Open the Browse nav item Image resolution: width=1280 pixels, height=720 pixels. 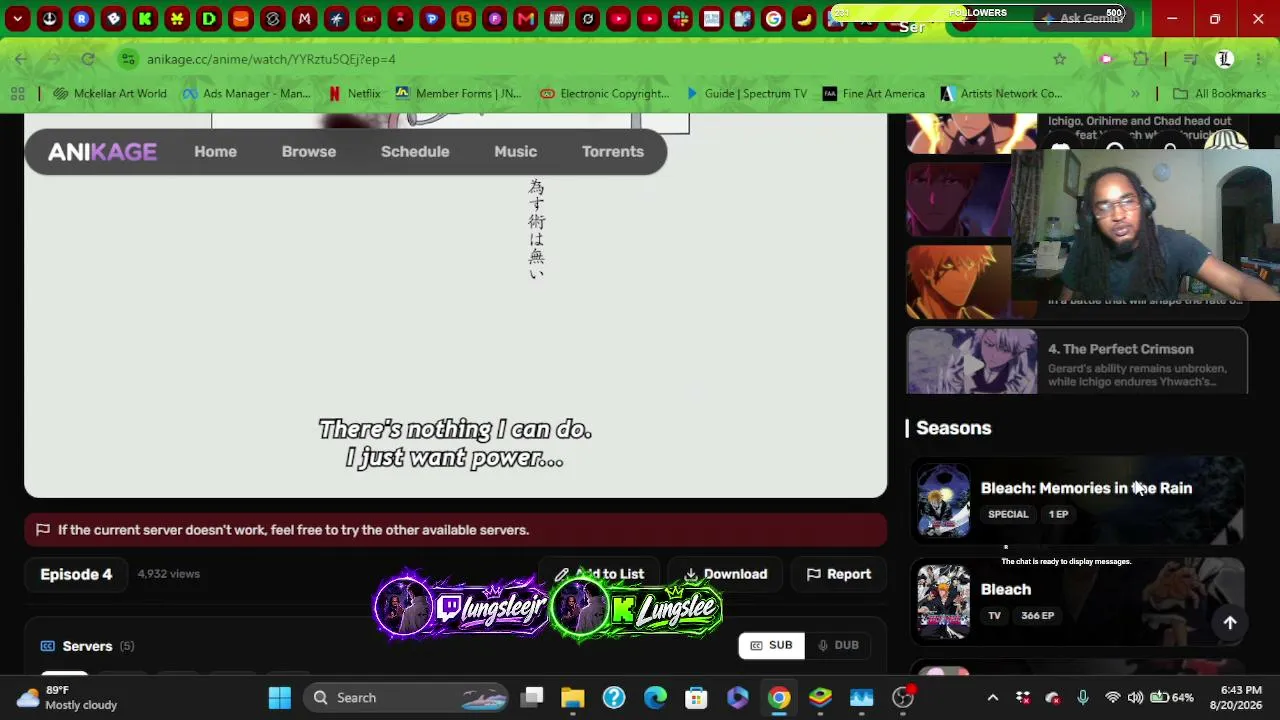308,152
